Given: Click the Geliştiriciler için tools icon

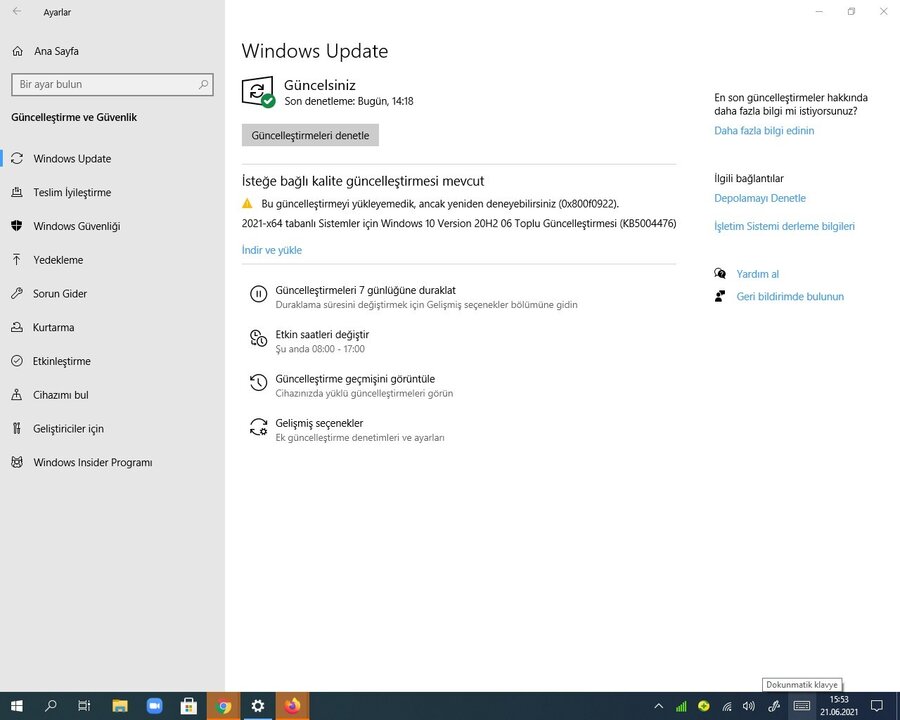Looking at the screenshot, I should [x=17, y=428].
